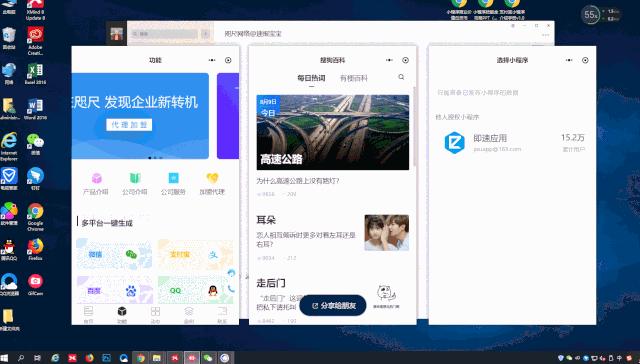Select the stacked-layers bottom tab
640x364 pixels.
tap(189, 315)
